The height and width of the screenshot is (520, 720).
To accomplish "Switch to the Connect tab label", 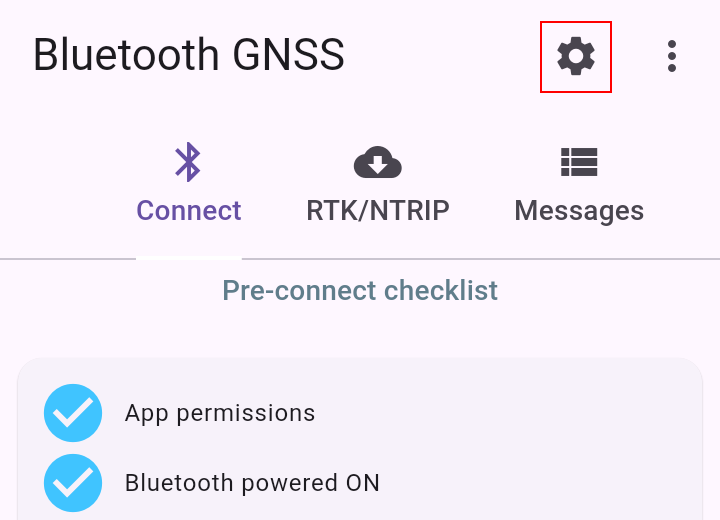I will tap(189, 211).
